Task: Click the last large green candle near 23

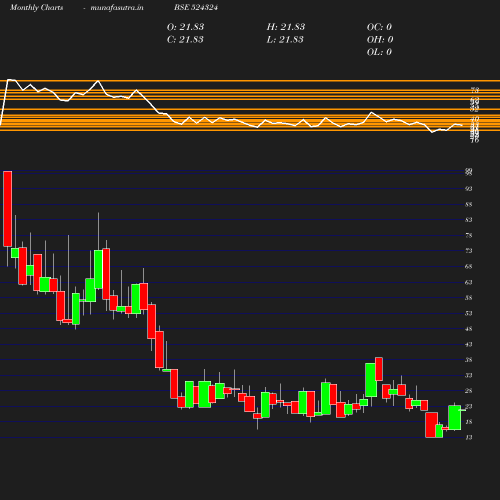Action: (455, 417)
